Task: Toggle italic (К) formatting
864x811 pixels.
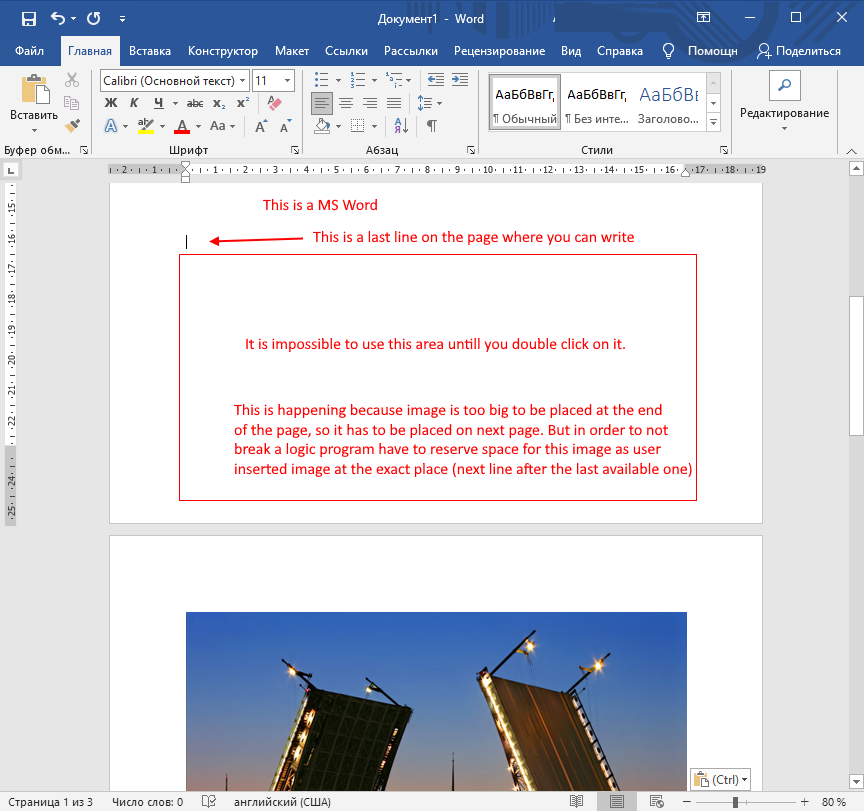Action: click(134, 102)
